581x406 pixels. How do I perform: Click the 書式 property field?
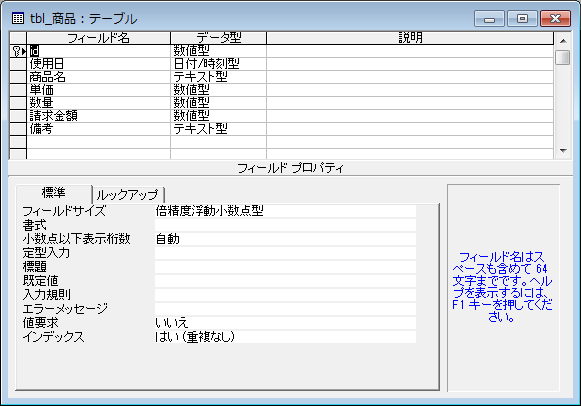click(x=285, y=225)
